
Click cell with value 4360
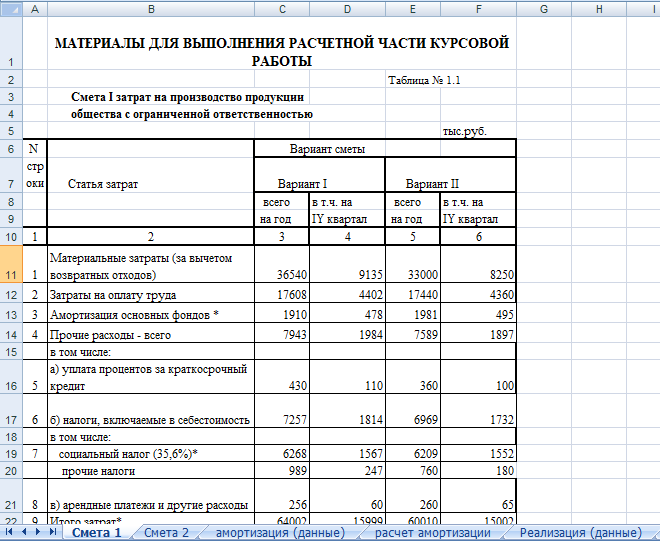click(478, 293)
